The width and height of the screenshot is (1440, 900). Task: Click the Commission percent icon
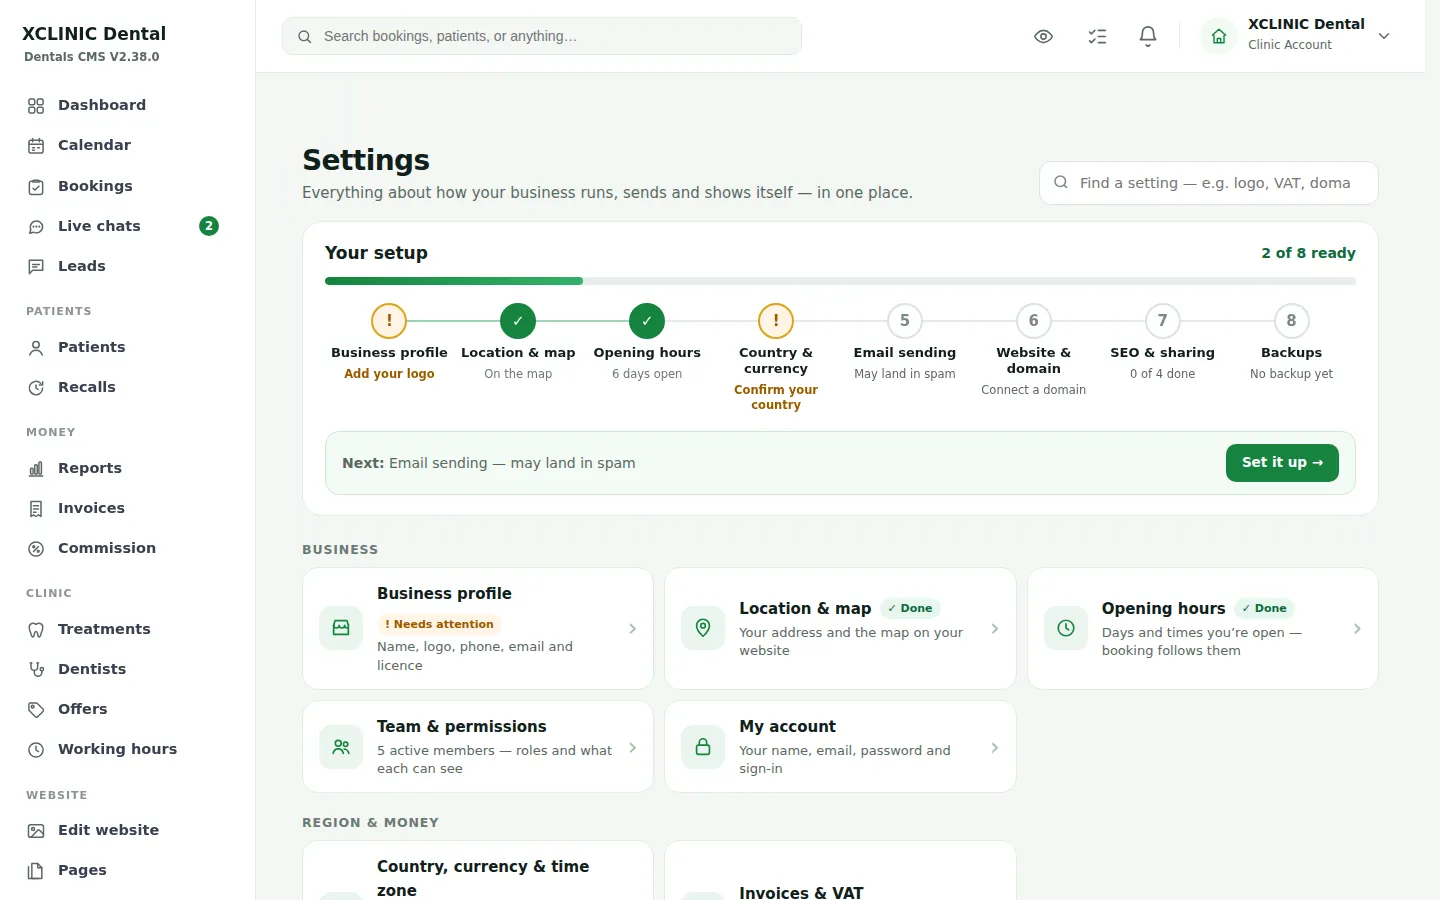tap(36, 549)
